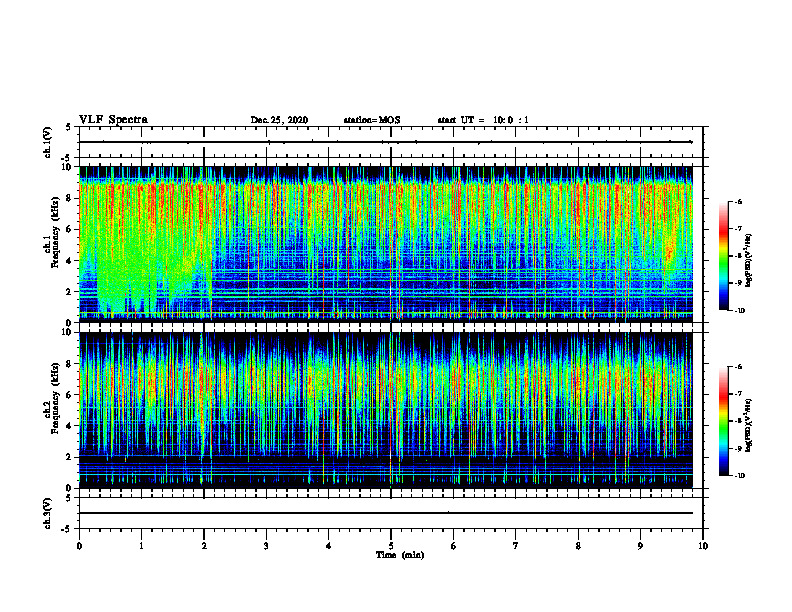Click the "start UT = 10: 0 : 1" text

483,120
